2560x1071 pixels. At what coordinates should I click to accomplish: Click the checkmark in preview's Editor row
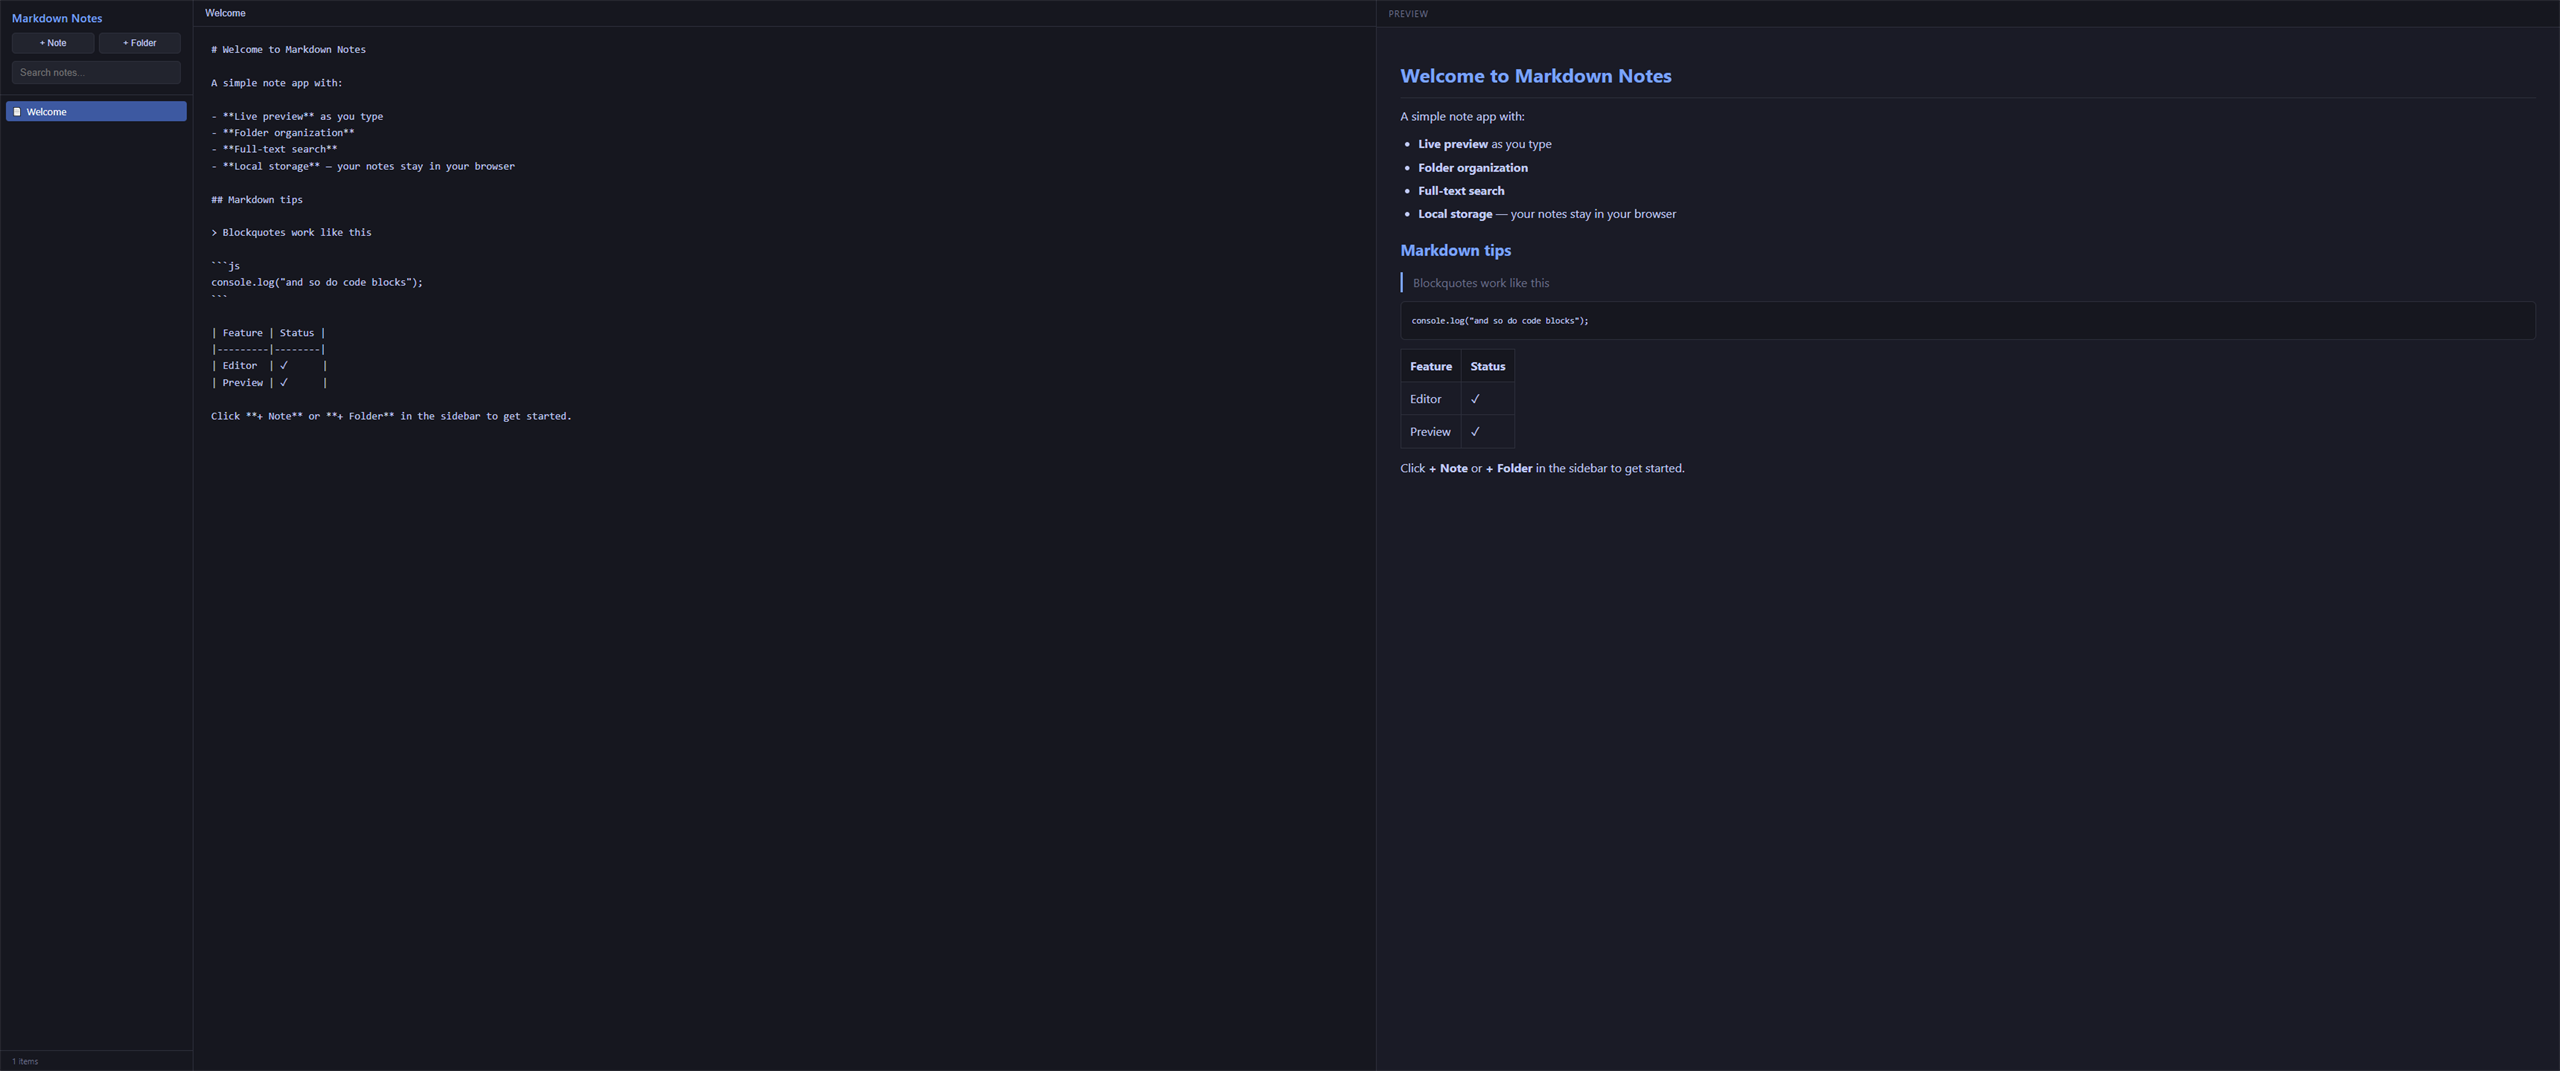(x=1475, y=399)
